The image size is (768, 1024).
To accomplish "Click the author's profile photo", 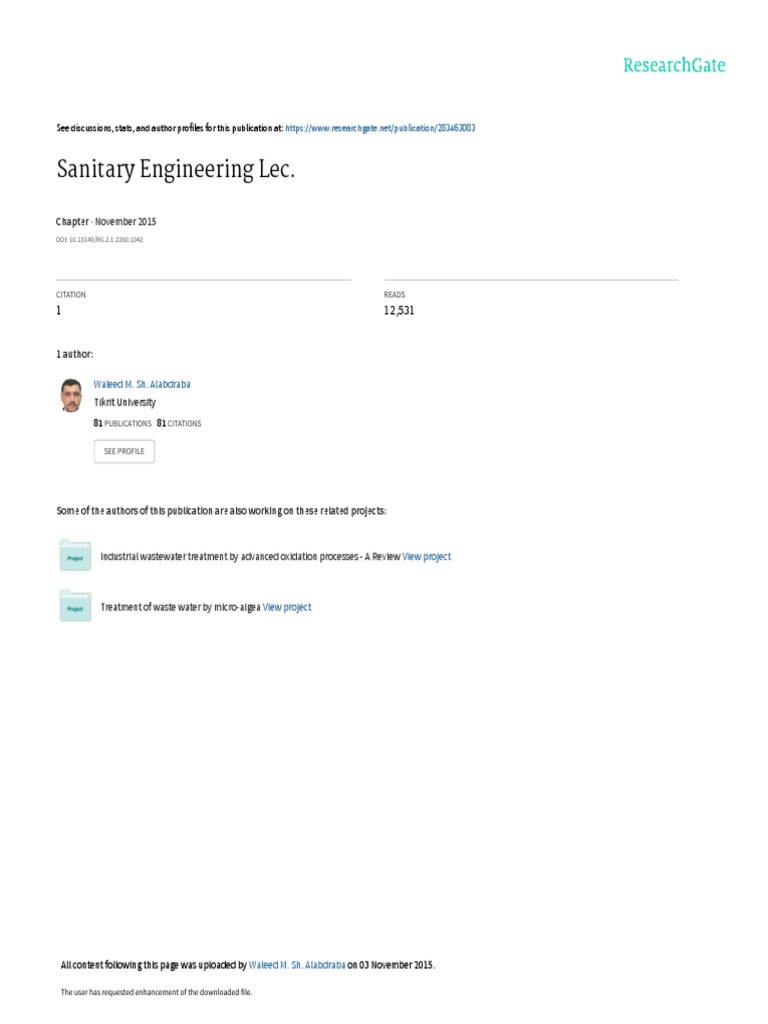I will pos(70,395).
